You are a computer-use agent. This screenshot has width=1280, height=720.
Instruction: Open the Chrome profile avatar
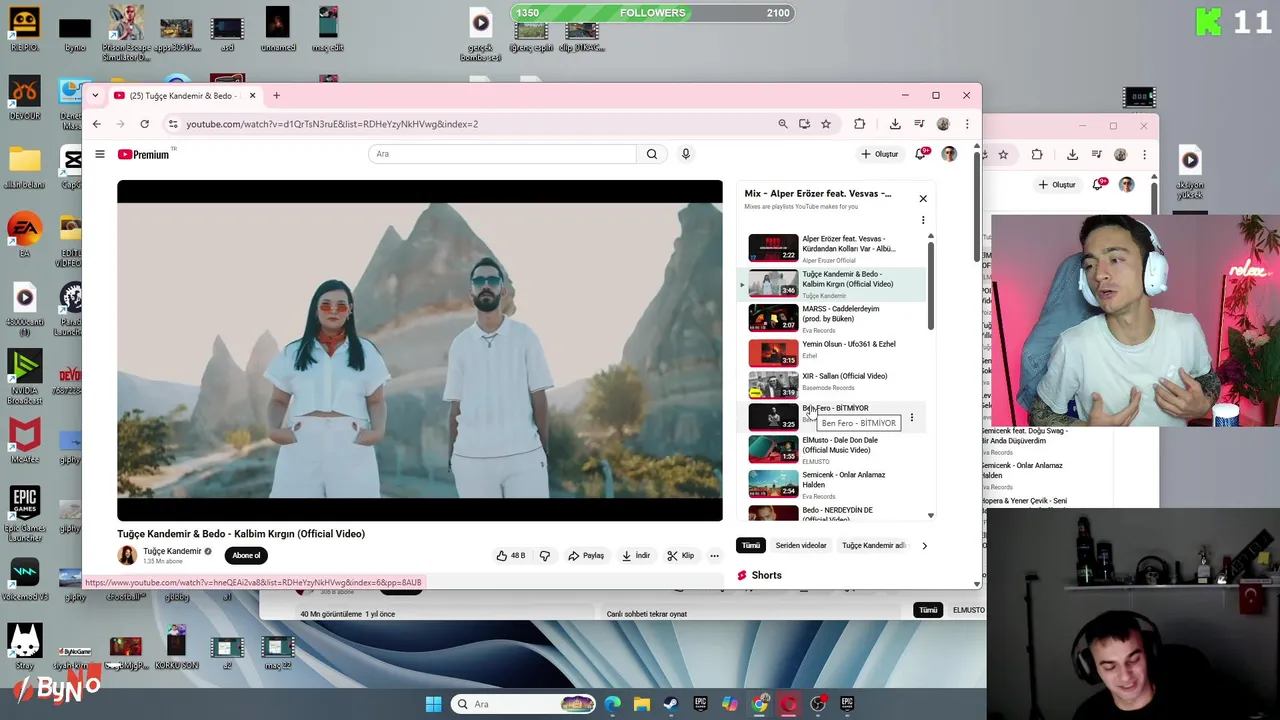coord(943,124)
